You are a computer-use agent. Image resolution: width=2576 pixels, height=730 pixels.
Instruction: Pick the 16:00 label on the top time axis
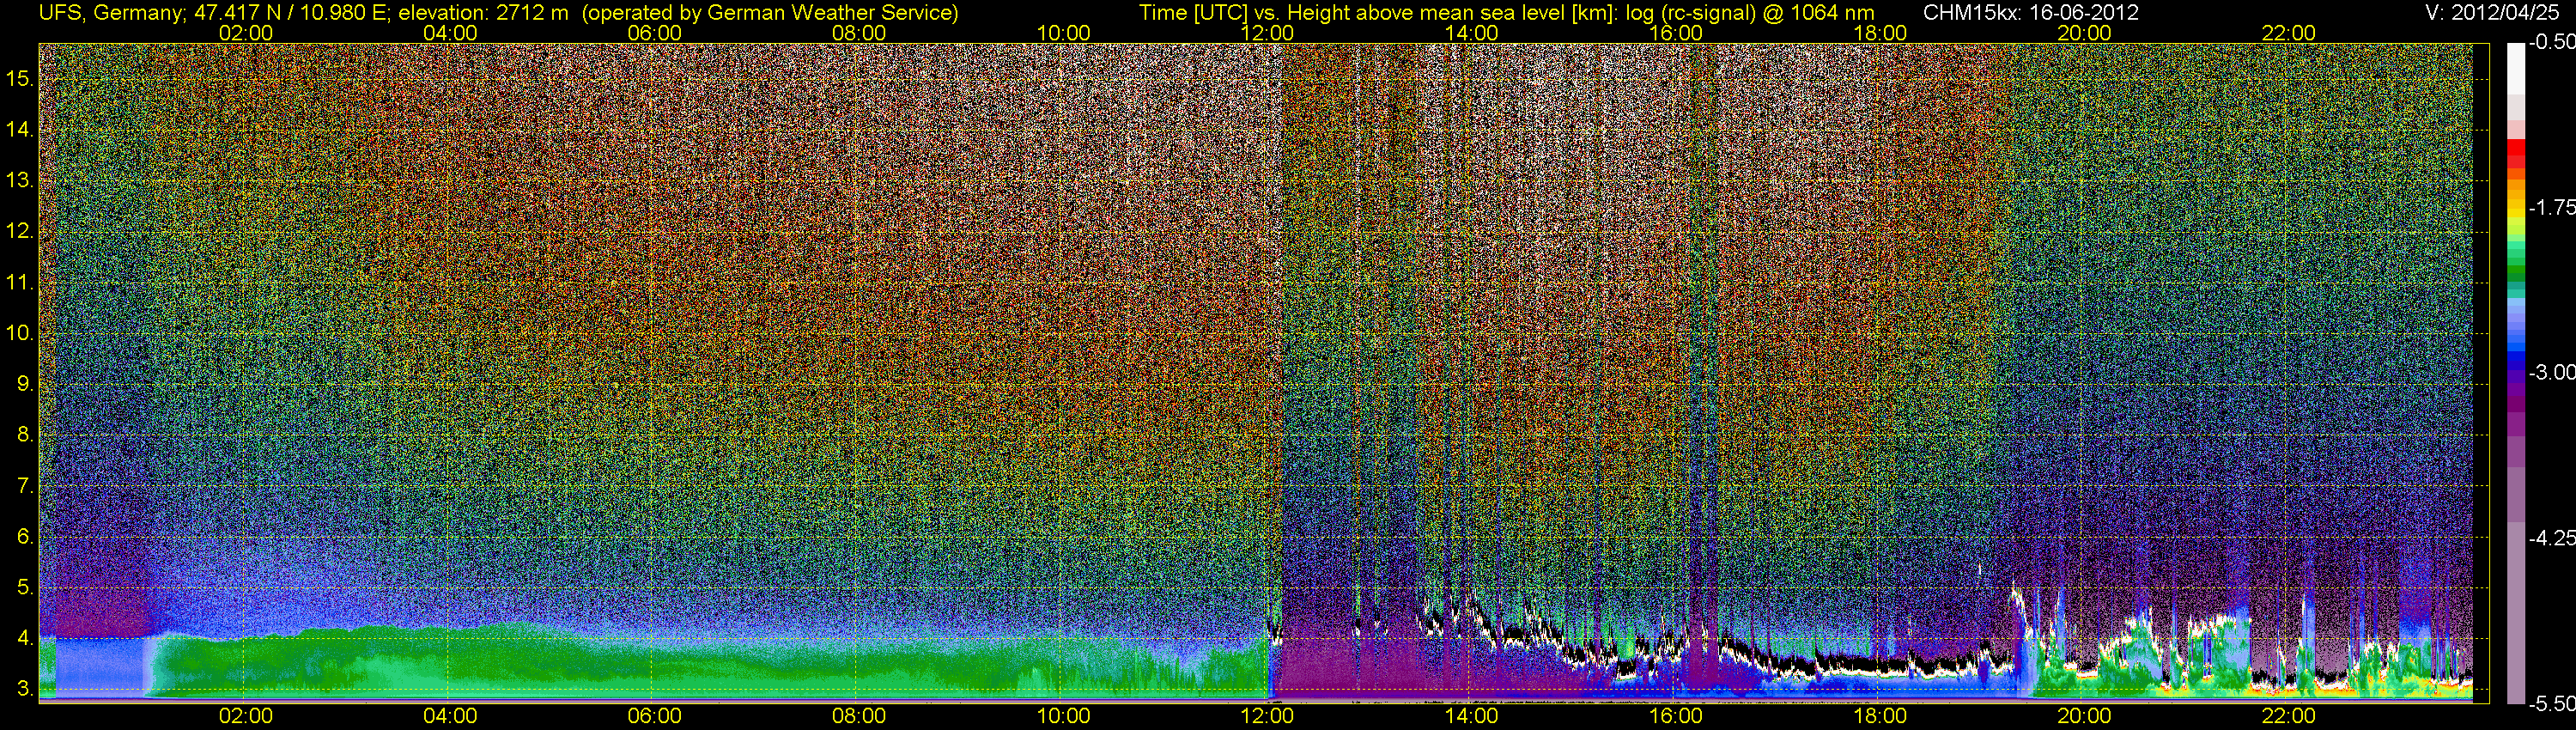click(1676, 33)
